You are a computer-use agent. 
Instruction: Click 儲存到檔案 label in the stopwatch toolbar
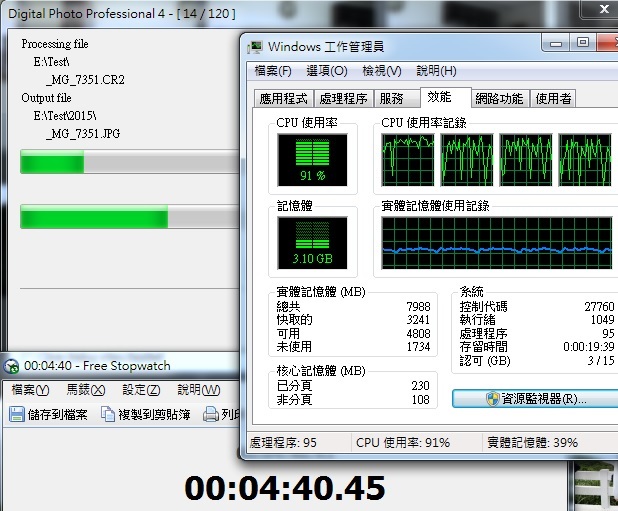click(58, 414)
